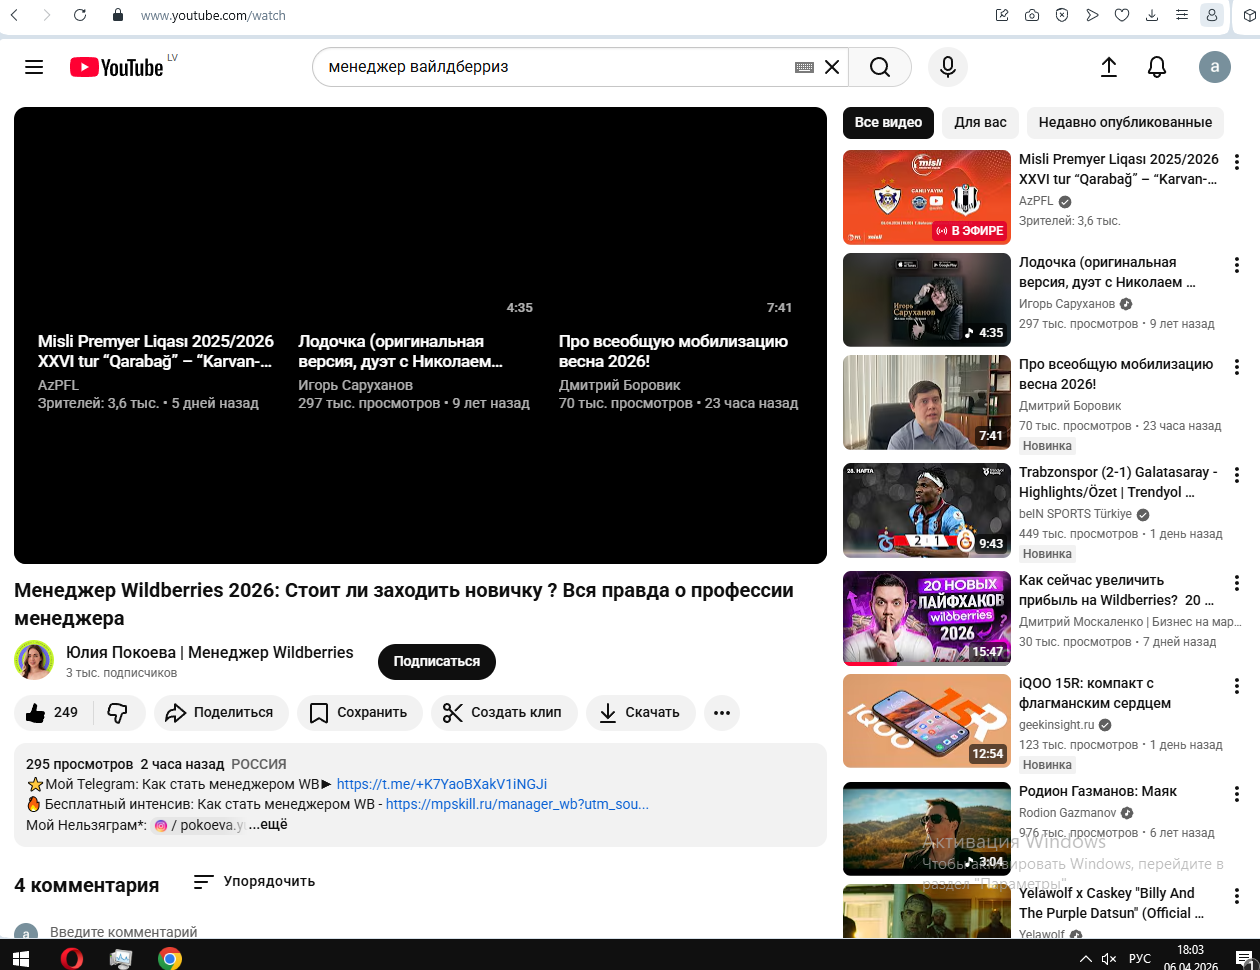Open the three-dots more actions menu under video
The image size is (1260, 970).
click(x=722, y=713)
